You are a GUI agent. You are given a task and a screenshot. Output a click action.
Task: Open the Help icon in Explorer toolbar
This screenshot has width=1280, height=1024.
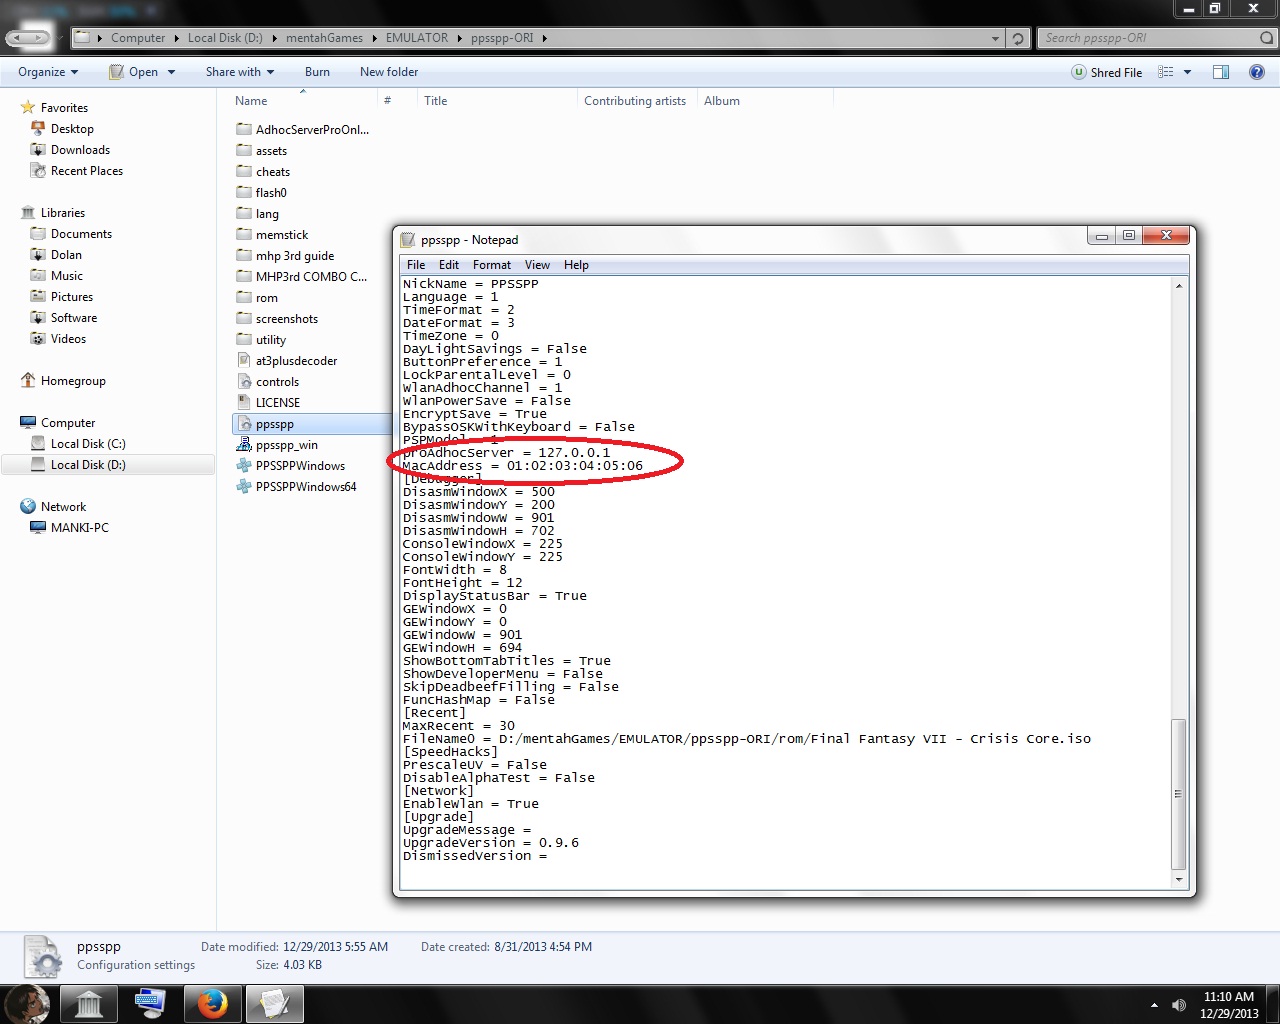click(x=1257, y=72)
